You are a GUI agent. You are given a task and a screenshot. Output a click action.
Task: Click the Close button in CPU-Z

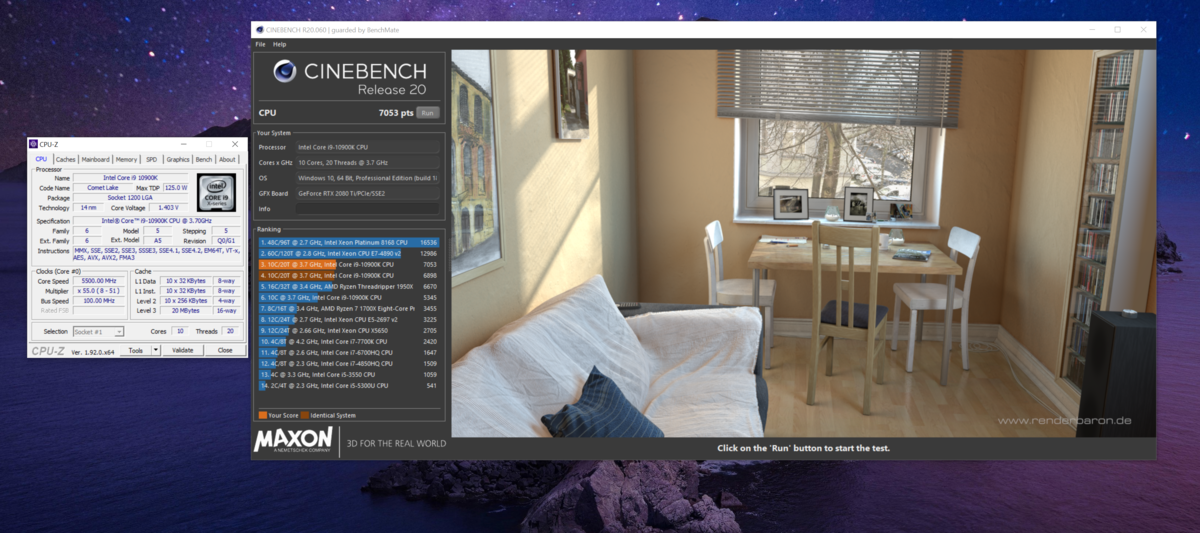coord(225,350)
